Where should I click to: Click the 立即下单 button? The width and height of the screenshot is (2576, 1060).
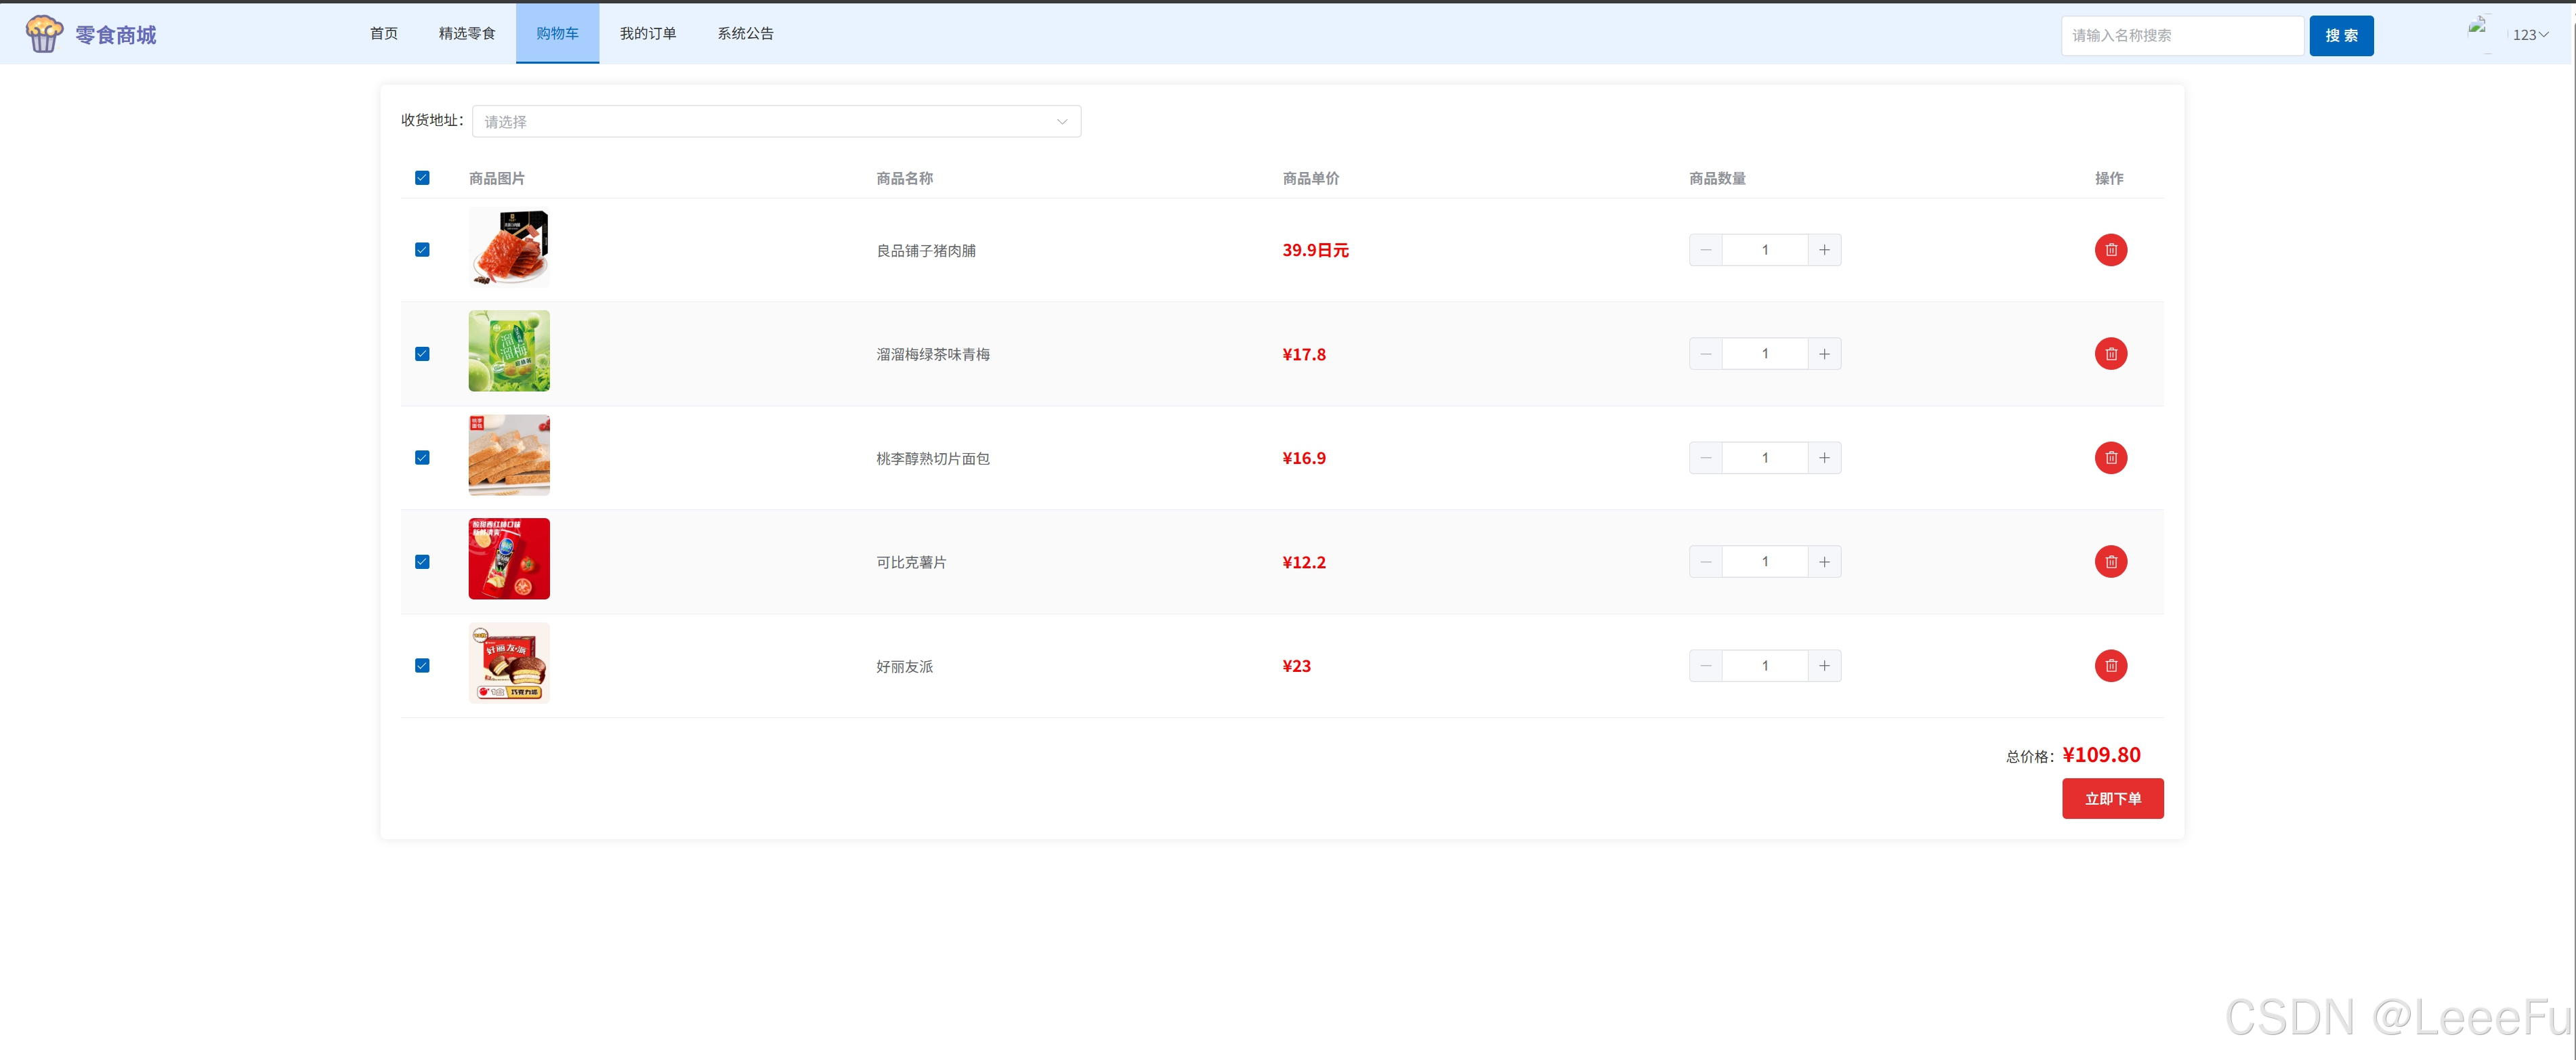2112,798
